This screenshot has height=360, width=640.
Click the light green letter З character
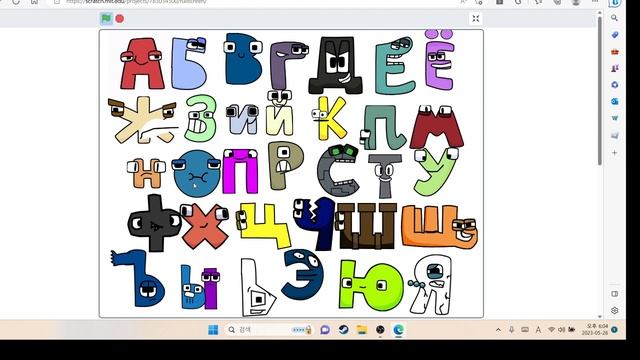(200, 118)
